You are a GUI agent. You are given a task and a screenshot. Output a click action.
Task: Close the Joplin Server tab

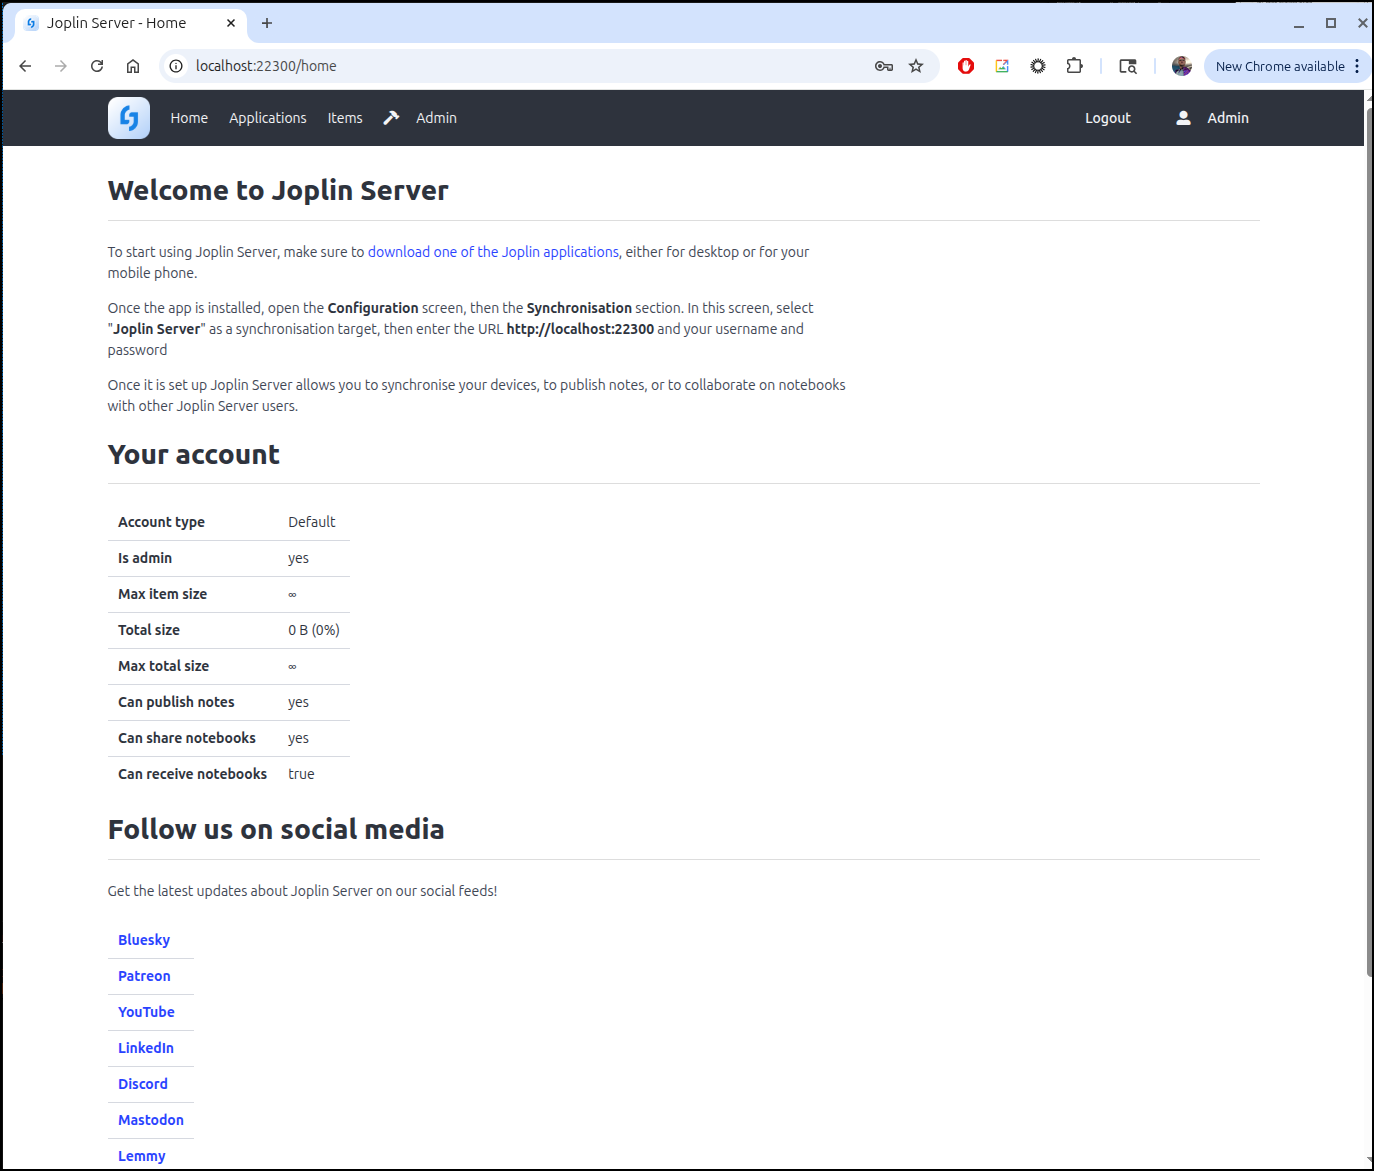[231, 23]
